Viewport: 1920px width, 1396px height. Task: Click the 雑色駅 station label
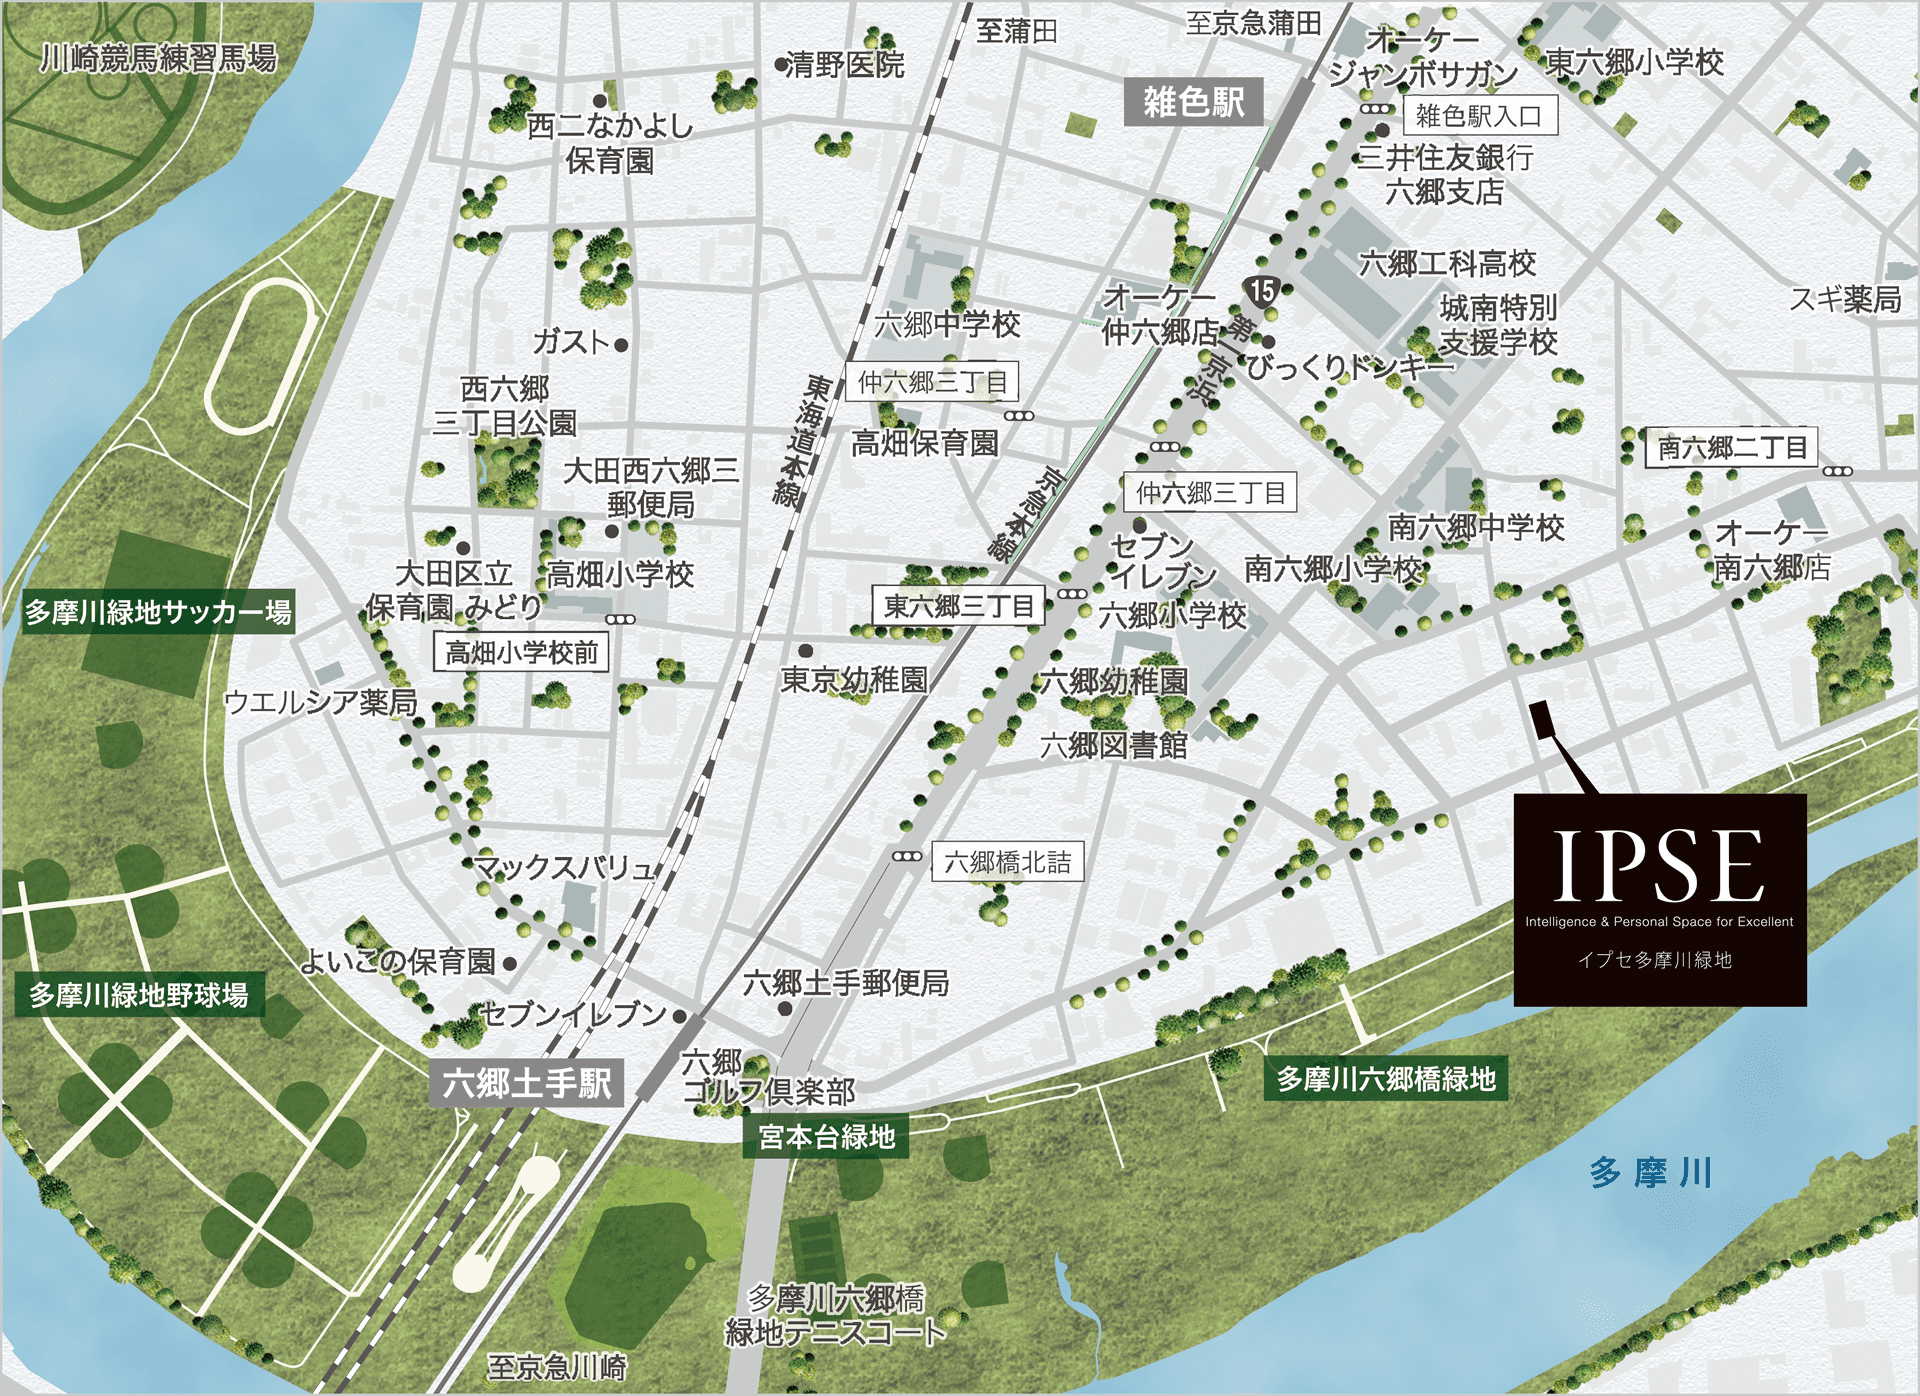[x=1193, y=102]
